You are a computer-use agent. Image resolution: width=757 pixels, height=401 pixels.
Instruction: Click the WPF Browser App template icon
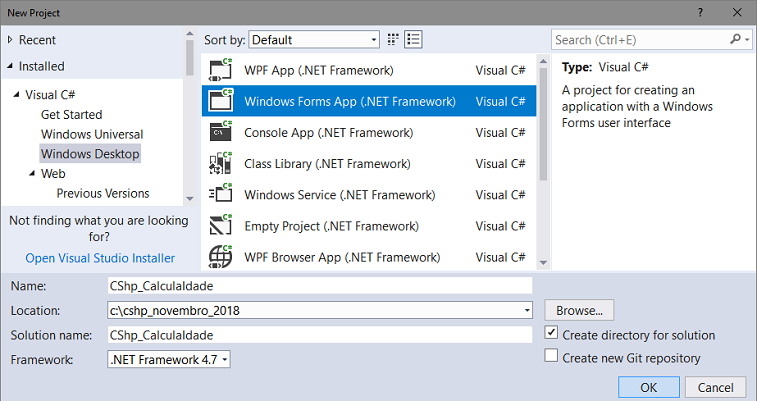click(x=221, y=257)
